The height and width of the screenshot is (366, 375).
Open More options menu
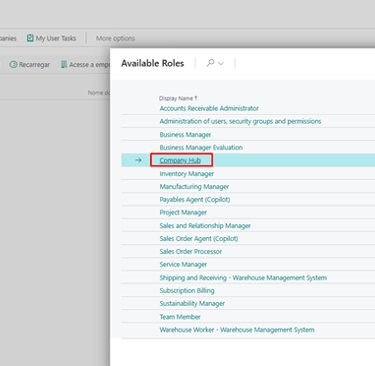[x=115, y=38]
